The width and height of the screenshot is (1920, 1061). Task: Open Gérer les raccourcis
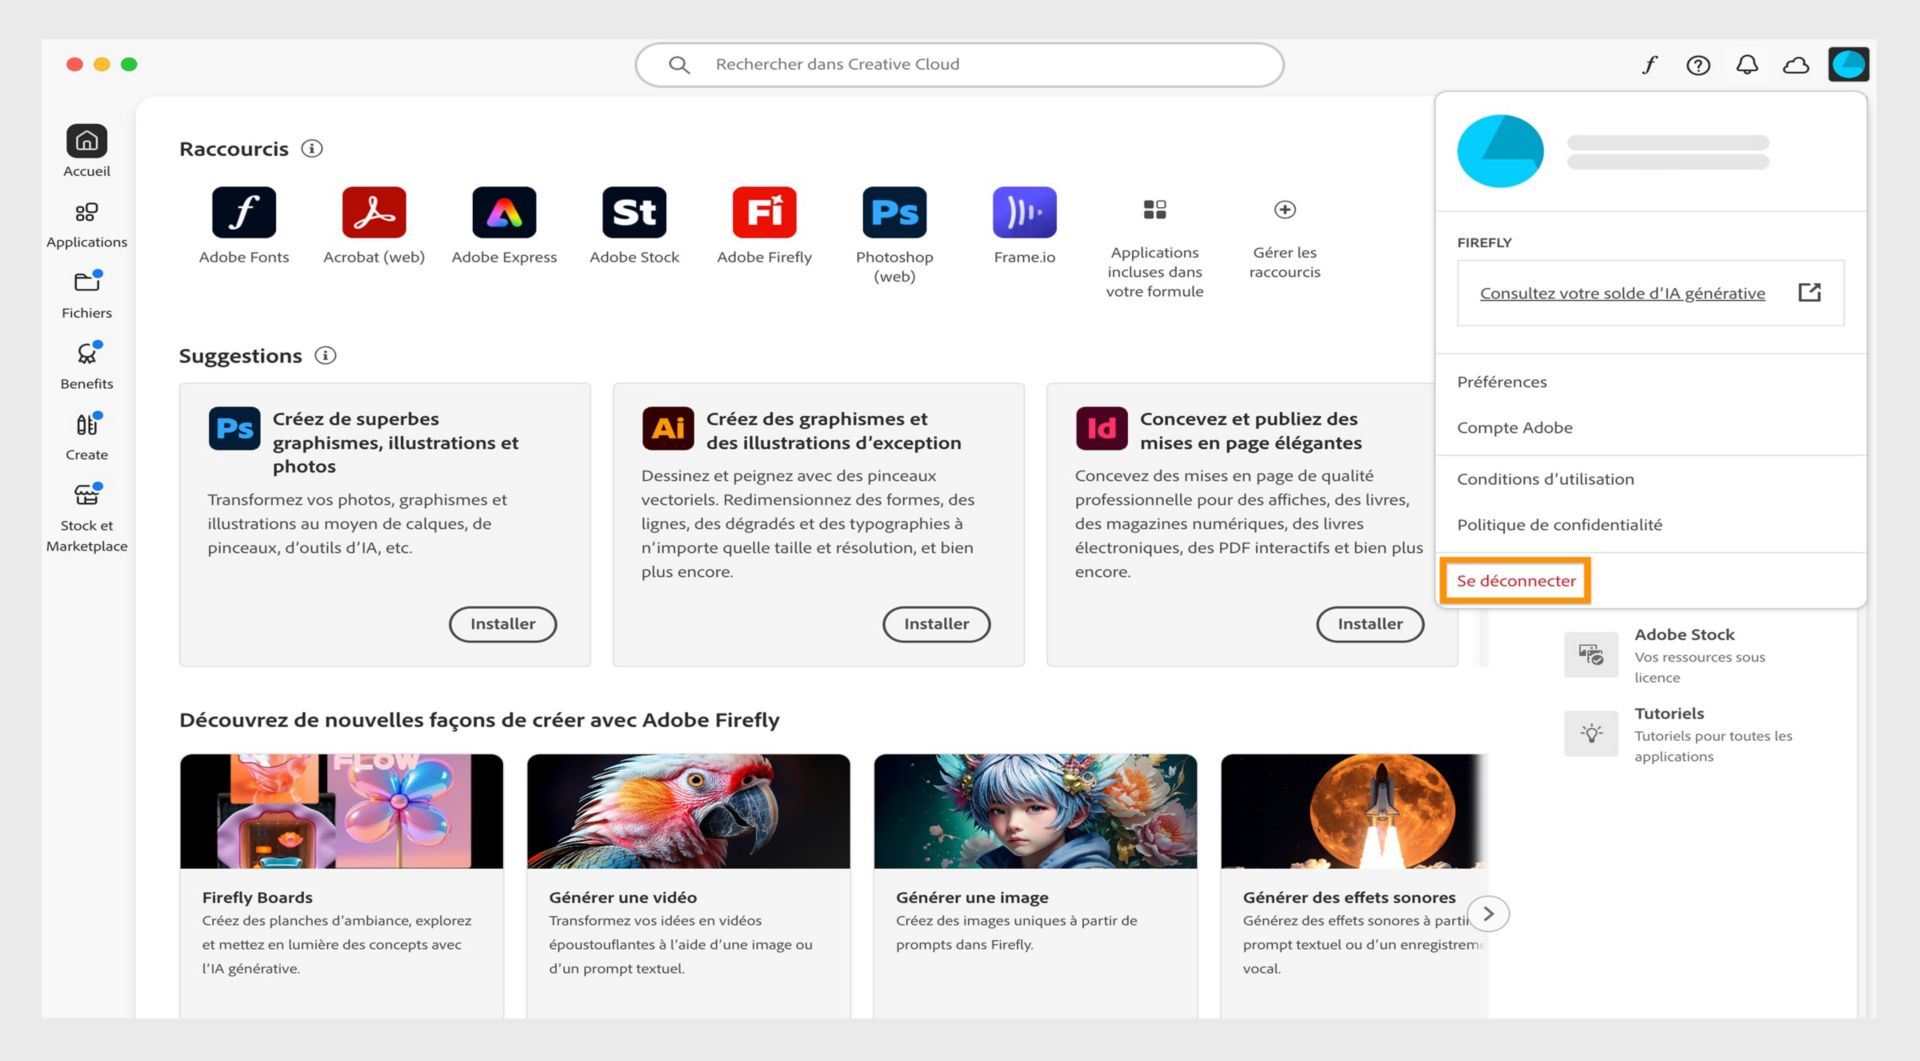click(1284, 212)
